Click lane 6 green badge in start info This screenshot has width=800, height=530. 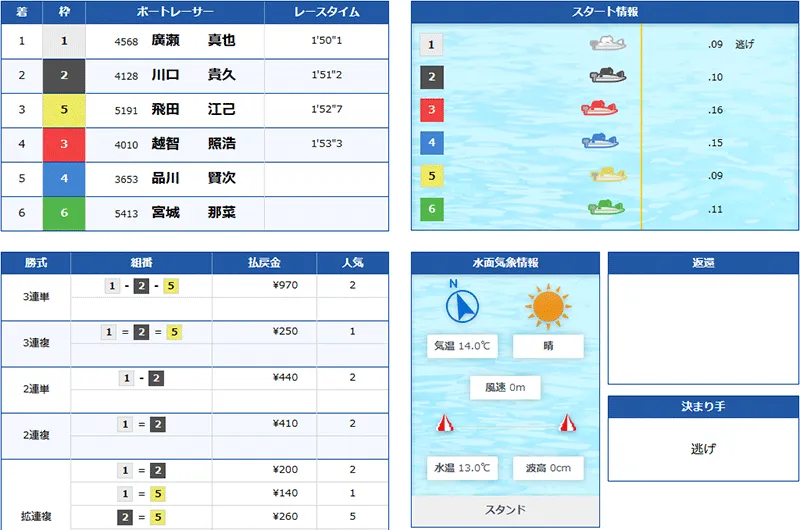click(x=432, y=209)
